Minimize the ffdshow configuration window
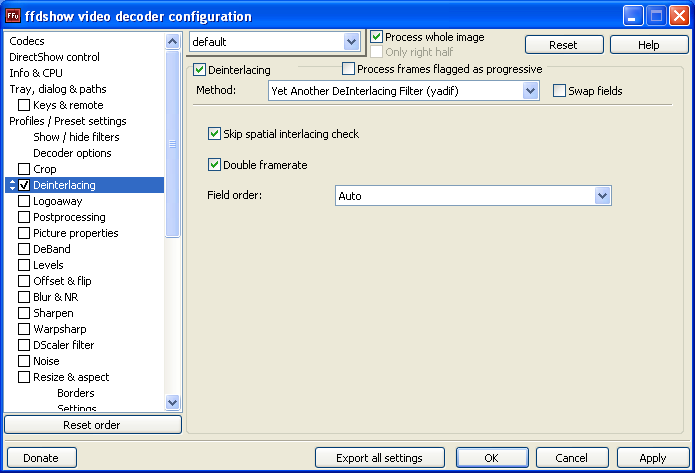 [633, 16]
